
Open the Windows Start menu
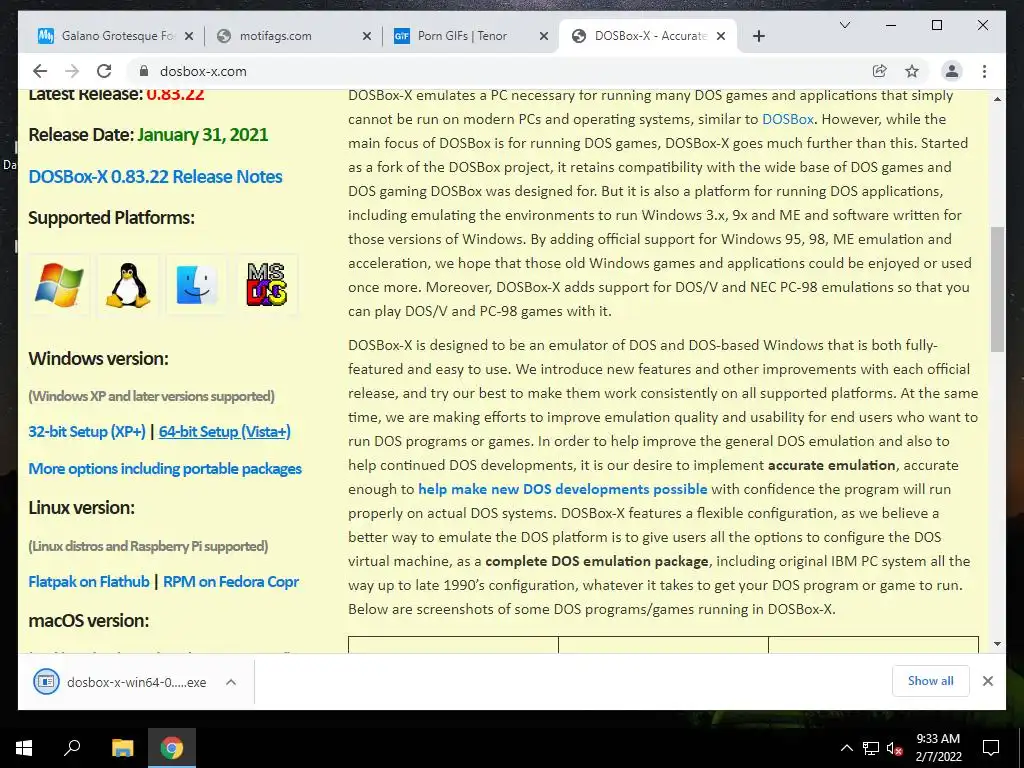pos(24,747)
